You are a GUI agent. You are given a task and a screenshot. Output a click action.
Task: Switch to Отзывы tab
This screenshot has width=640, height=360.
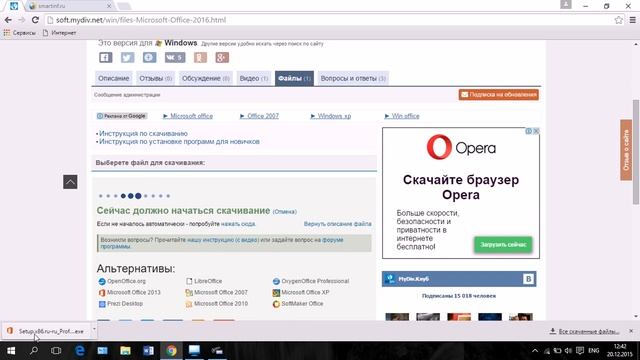point(156,78)
